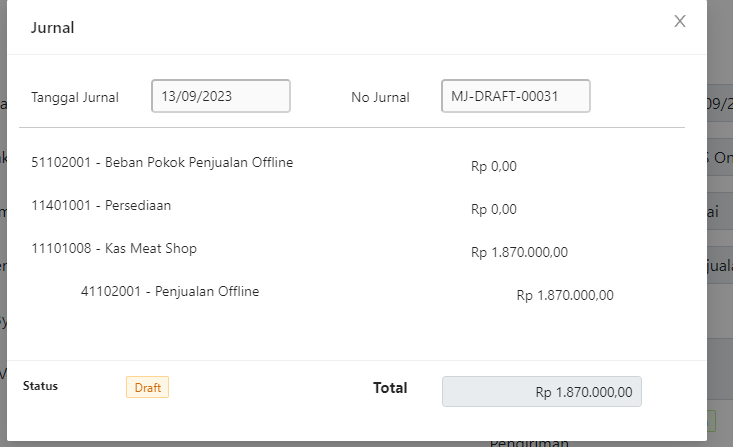Viewport: 733px width, 447px height.
Task: Select the 11401001 Persediaan account line
Action: tap(101, 205)
